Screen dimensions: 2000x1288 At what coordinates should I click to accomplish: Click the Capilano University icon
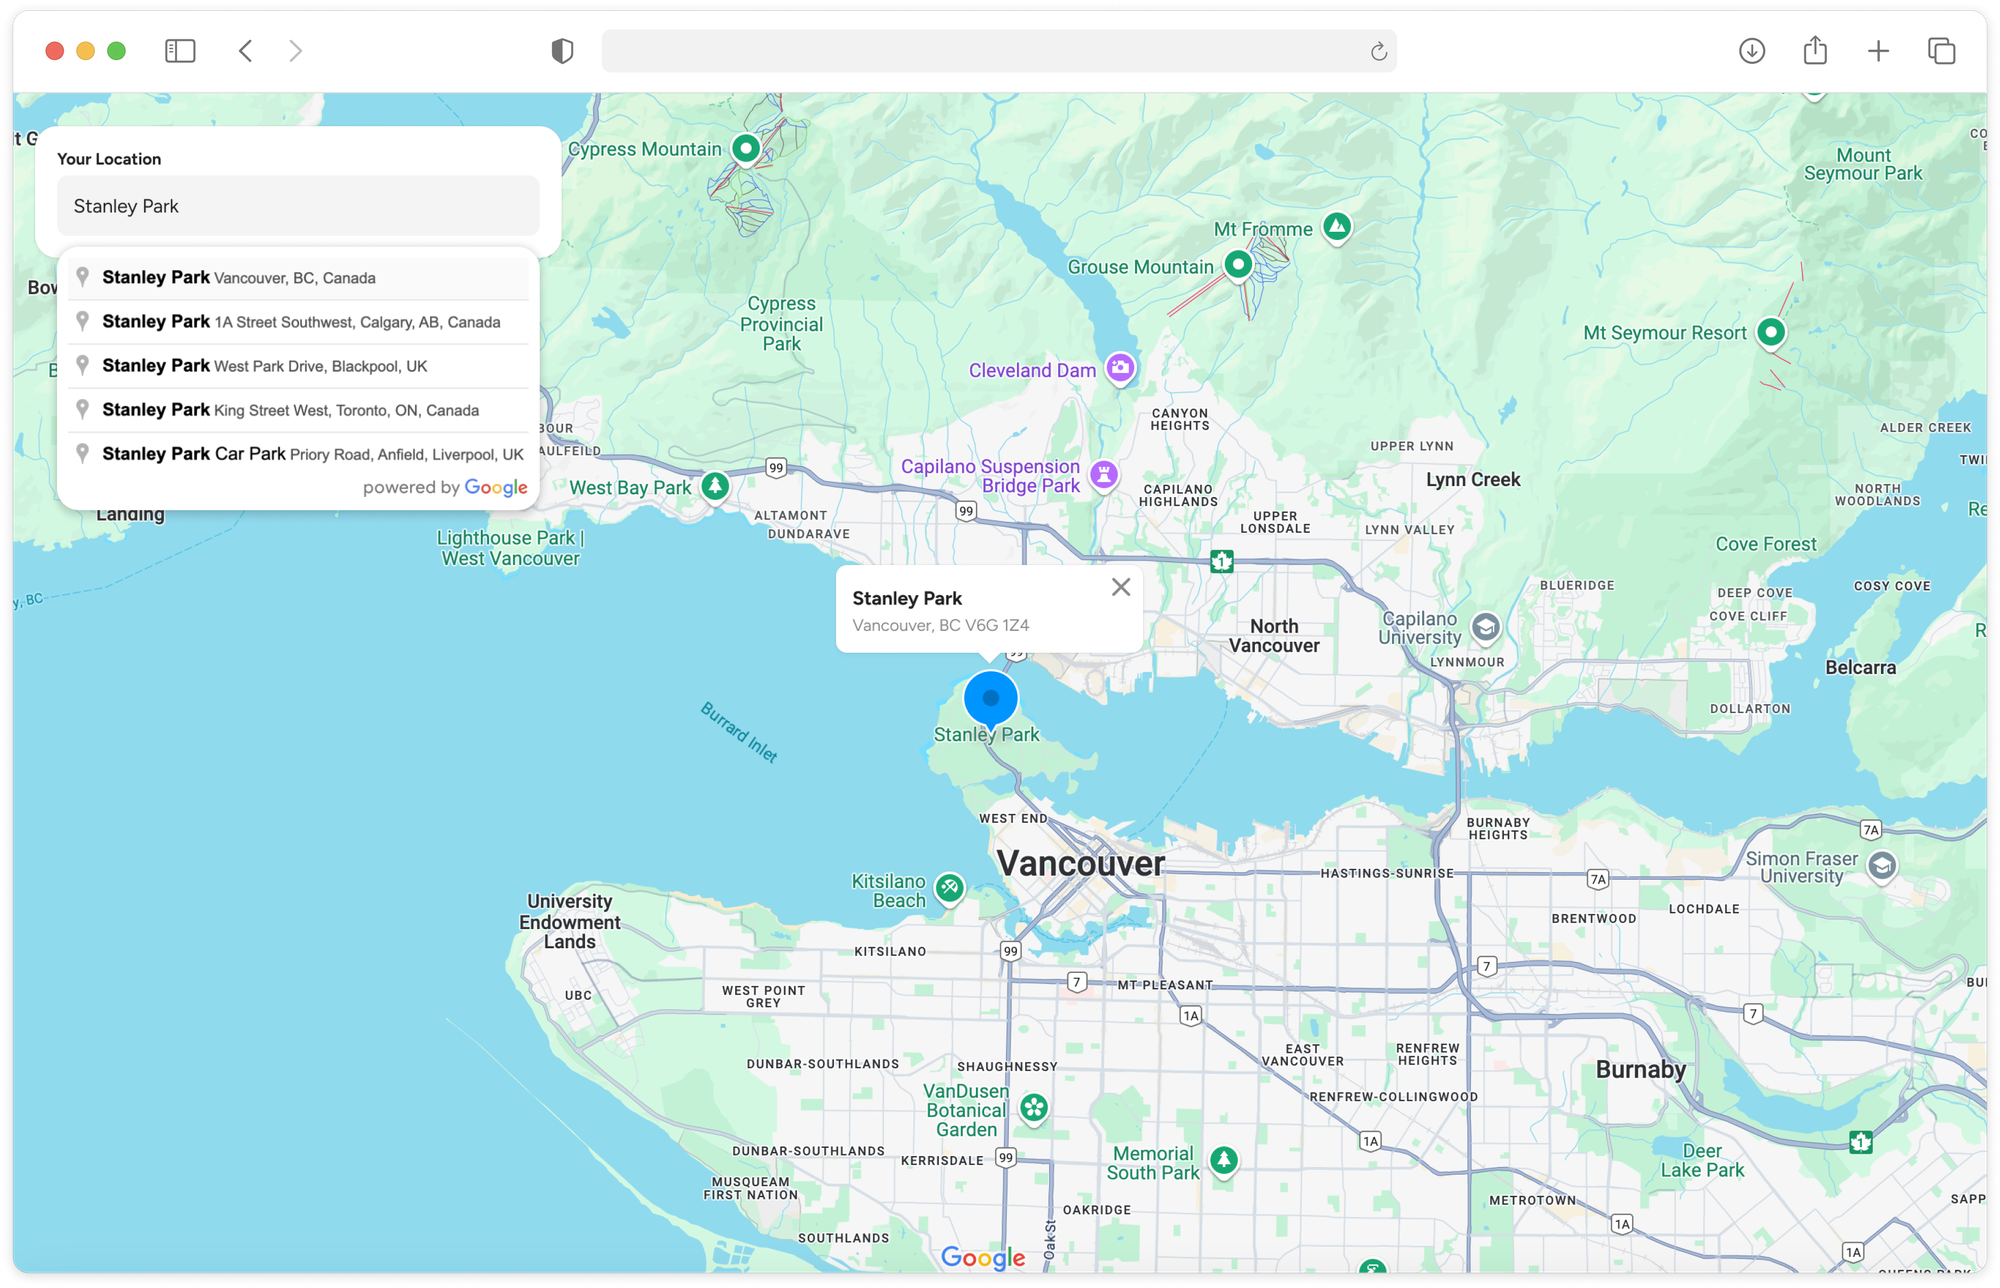[x=1487, y=628]
